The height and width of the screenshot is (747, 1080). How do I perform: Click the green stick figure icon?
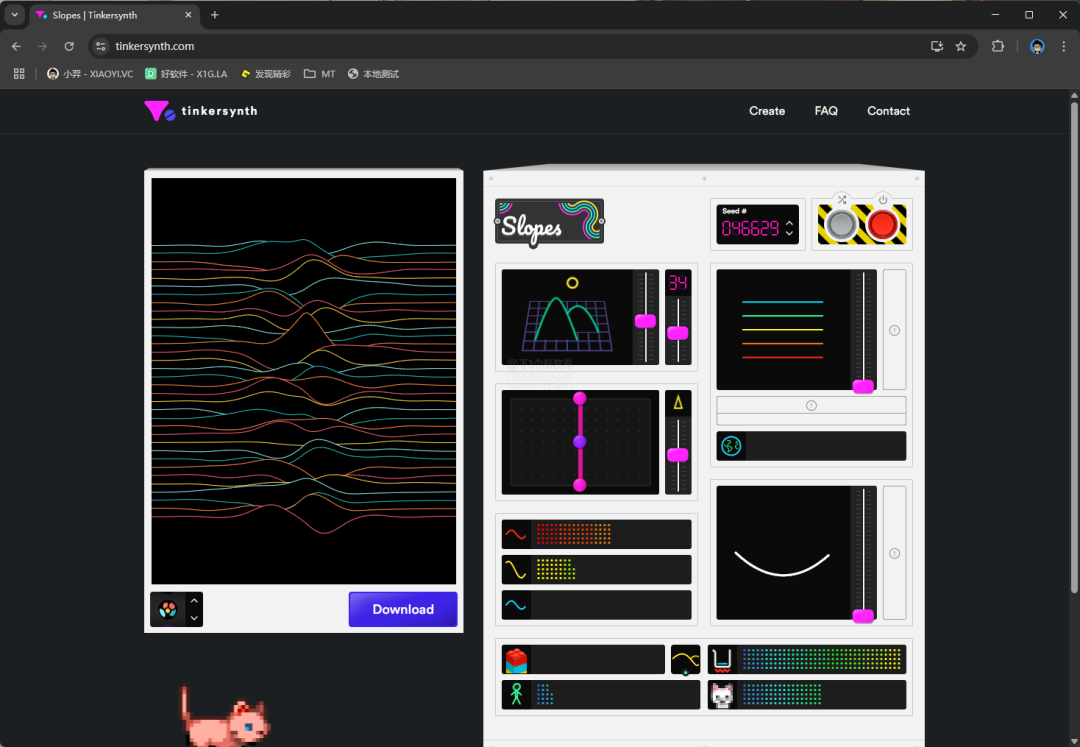click(x=516, y=695)
